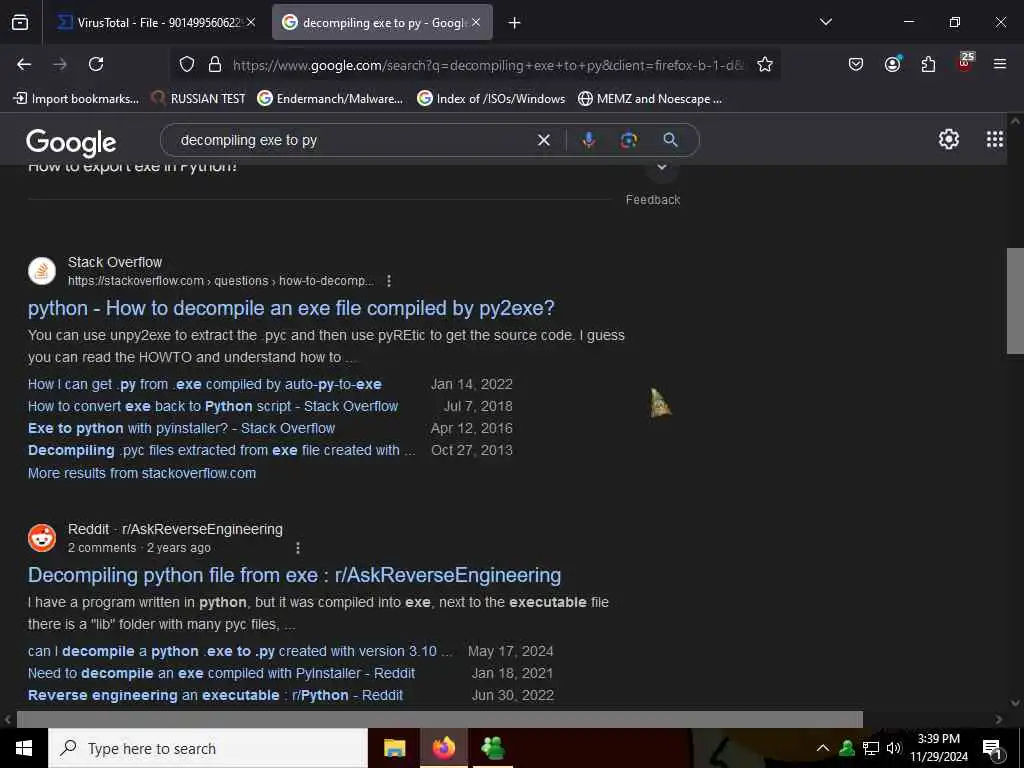Screen dimensions: 1024x768
Task: Open can I decompile a python .exe link
Action: point(240,651)
